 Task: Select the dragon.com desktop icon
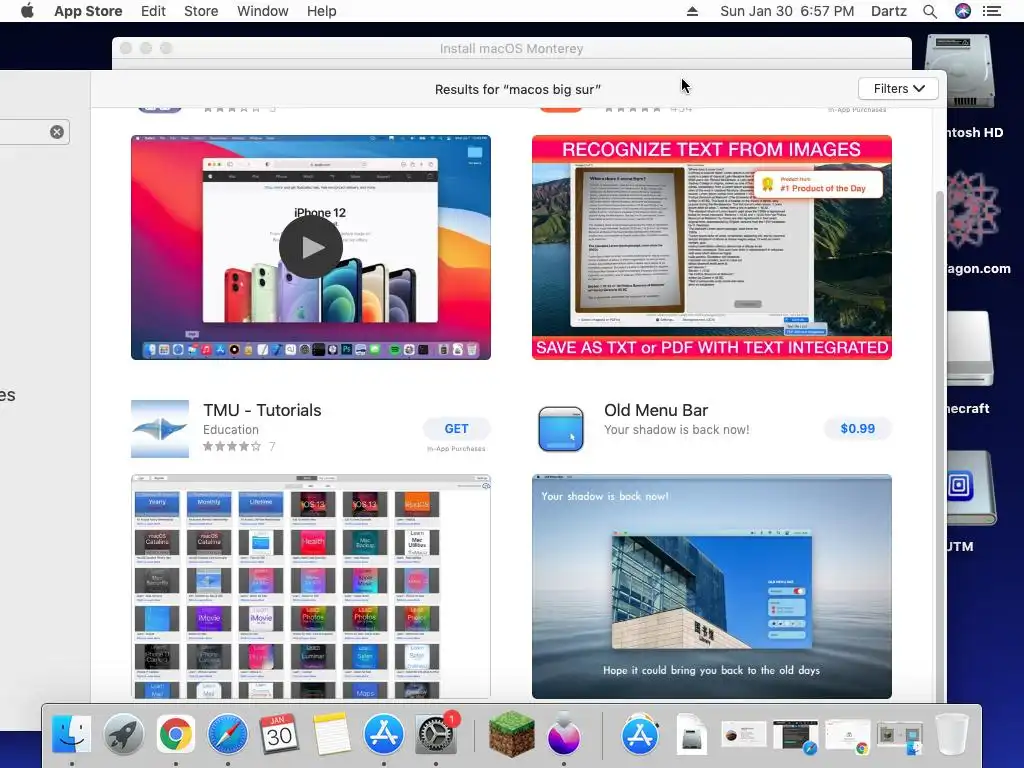974,210
